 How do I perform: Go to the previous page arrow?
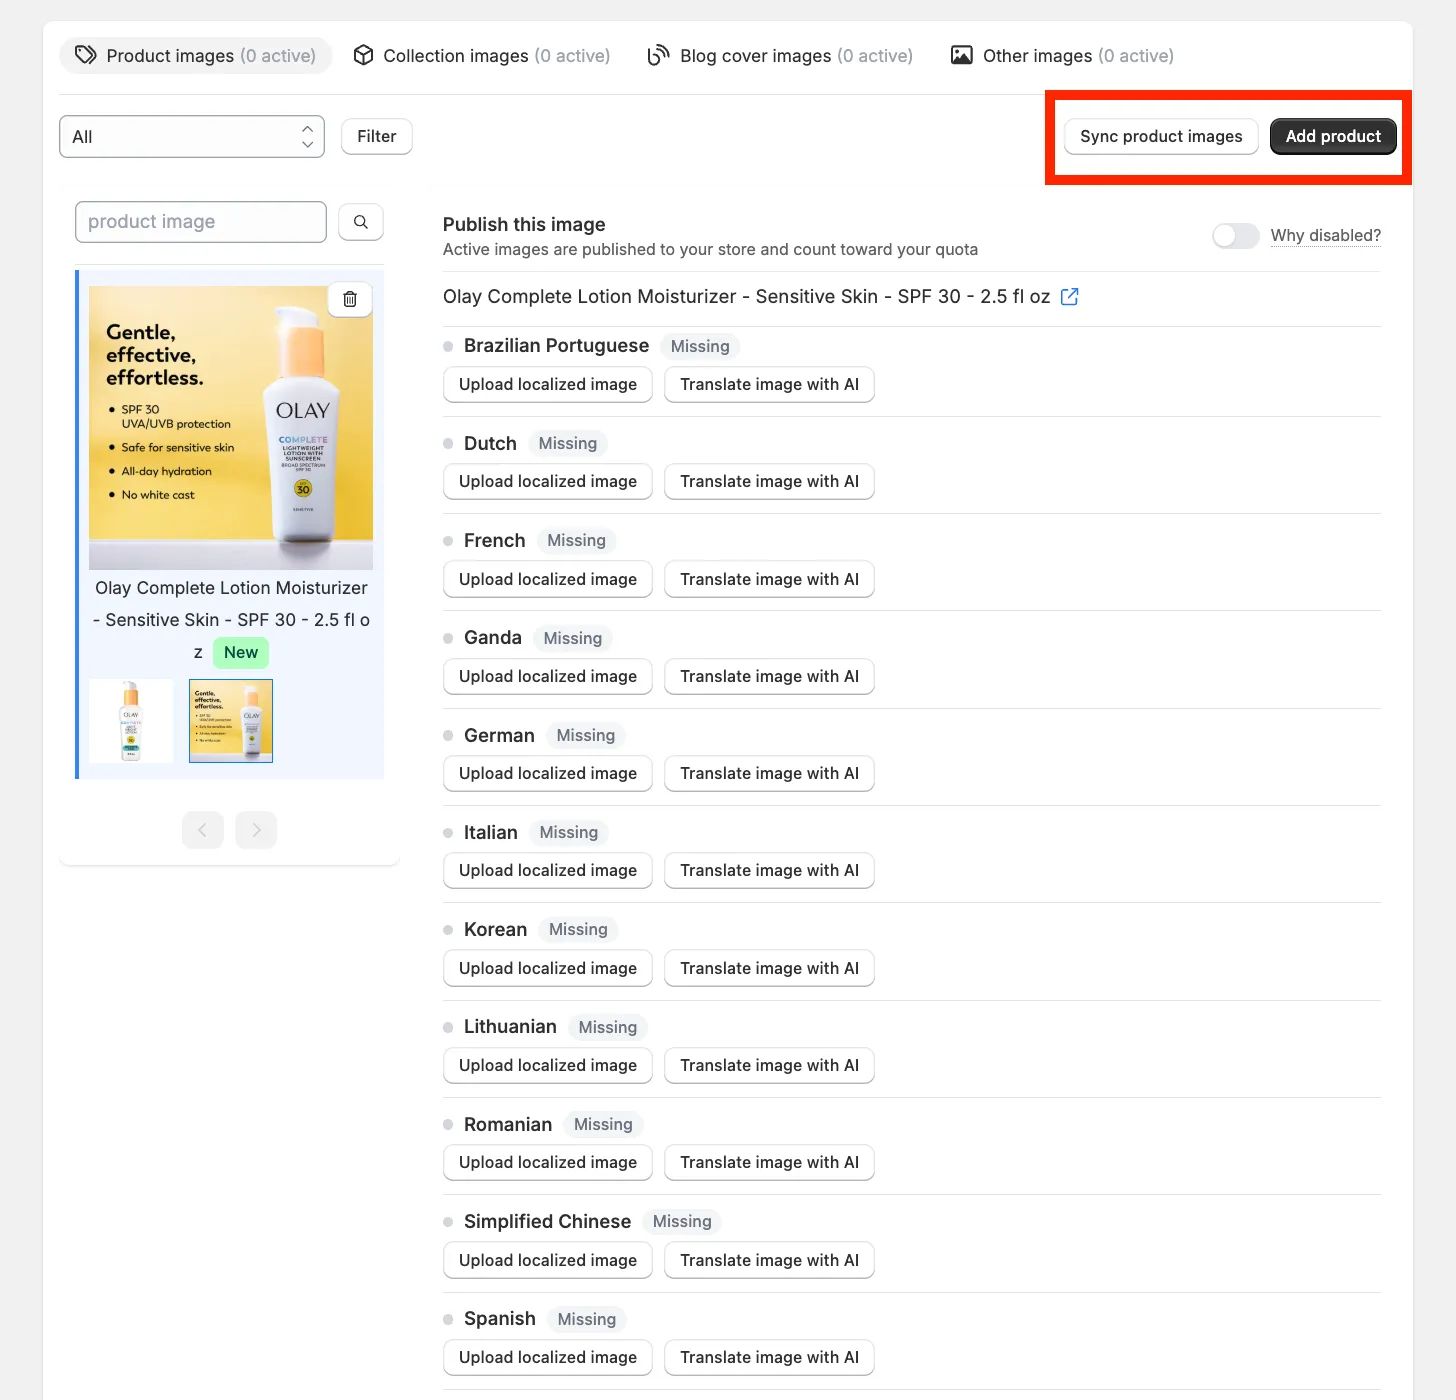[x=203, y=830]
